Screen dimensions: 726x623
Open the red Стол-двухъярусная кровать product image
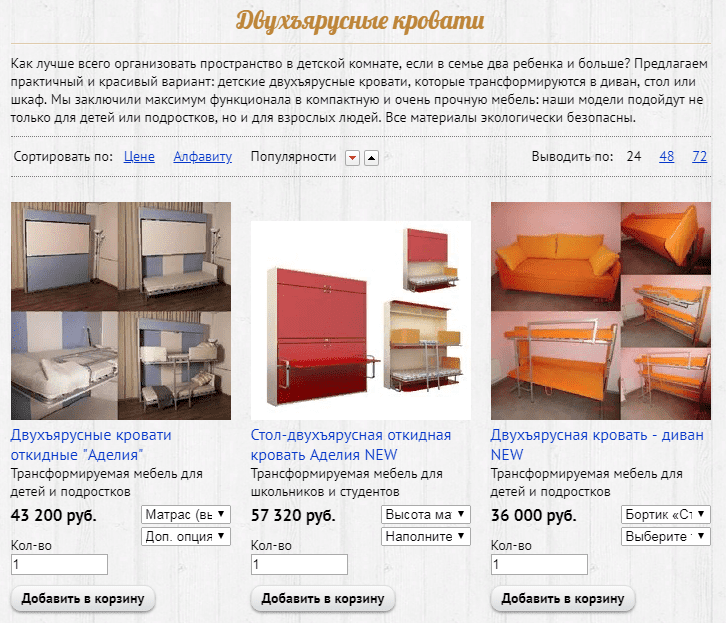pos(361,320)
